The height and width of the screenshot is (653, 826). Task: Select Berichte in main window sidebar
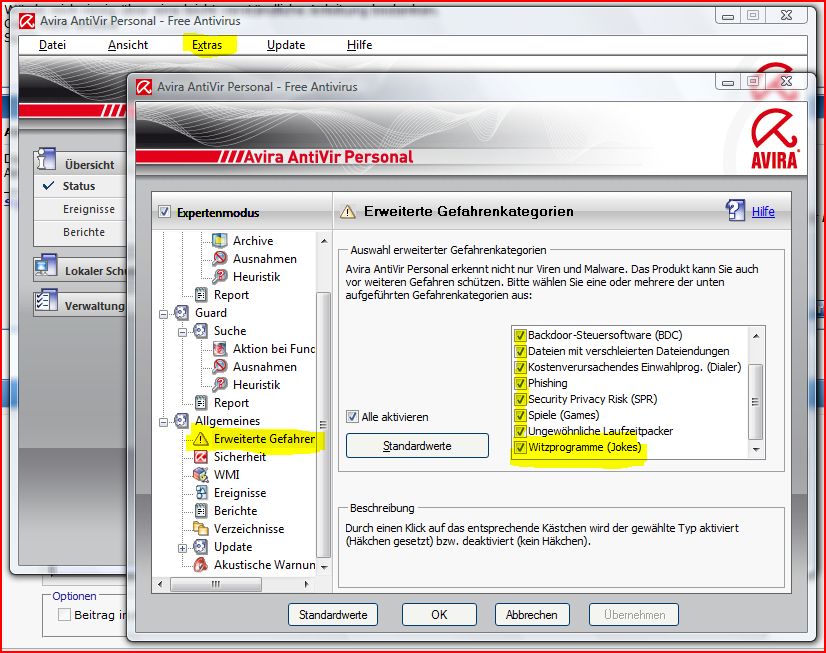pos(84,232)
